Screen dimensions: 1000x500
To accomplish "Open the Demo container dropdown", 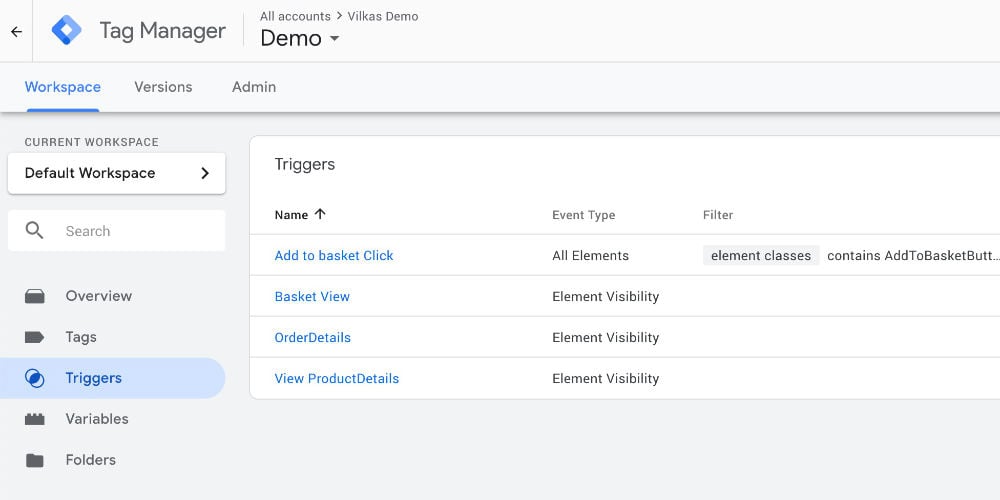I will click(300, 38).
